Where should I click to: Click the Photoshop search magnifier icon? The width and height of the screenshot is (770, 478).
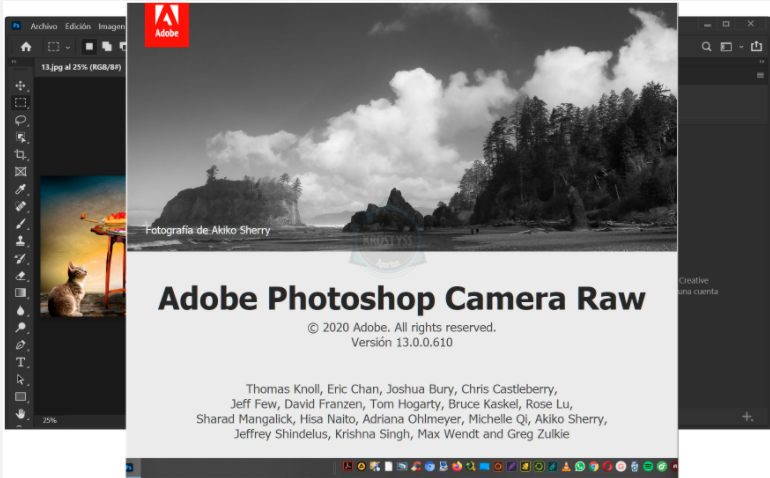(706, 47)
